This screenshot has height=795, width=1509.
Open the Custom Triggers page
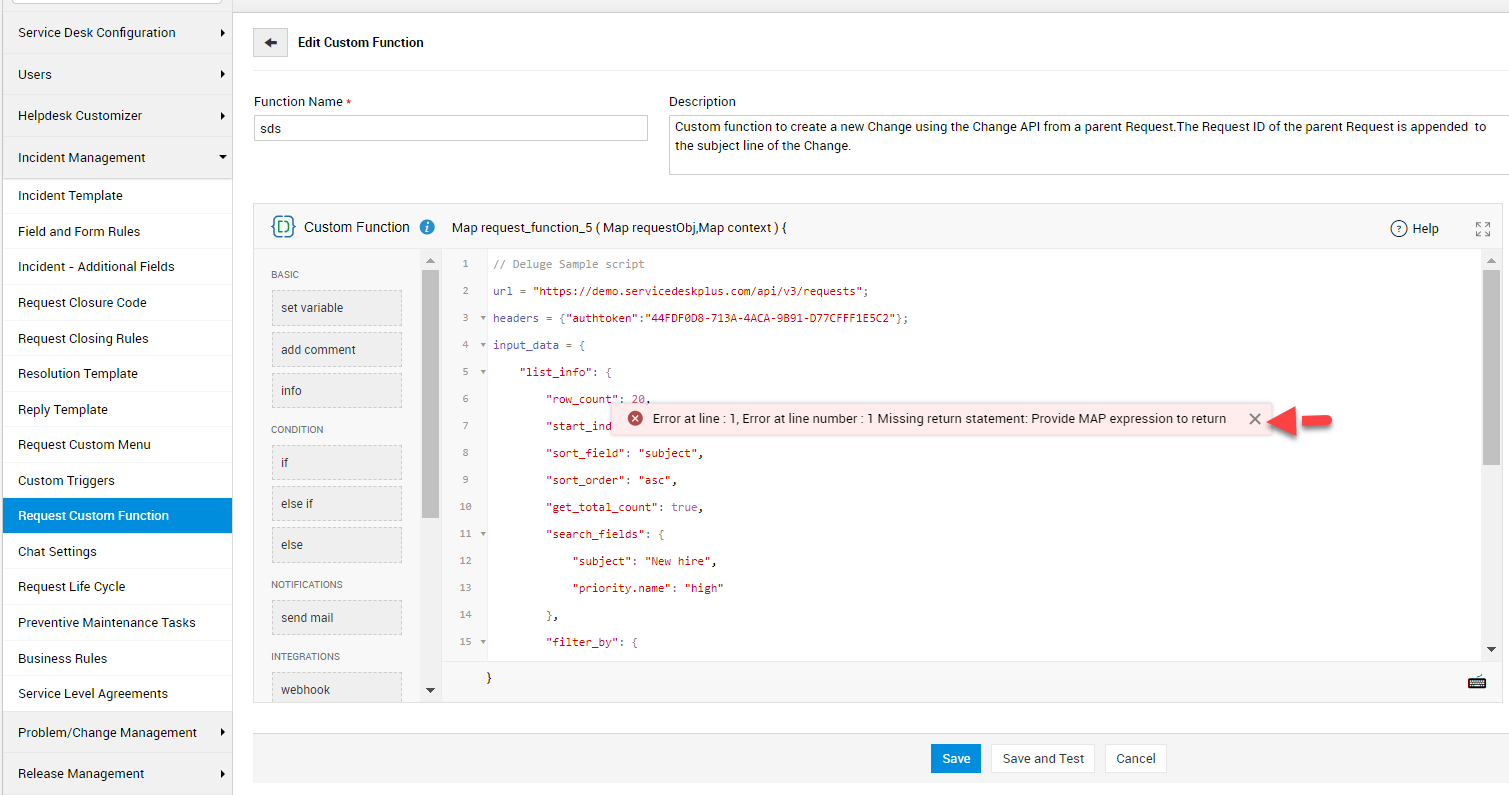click(66, 481)
